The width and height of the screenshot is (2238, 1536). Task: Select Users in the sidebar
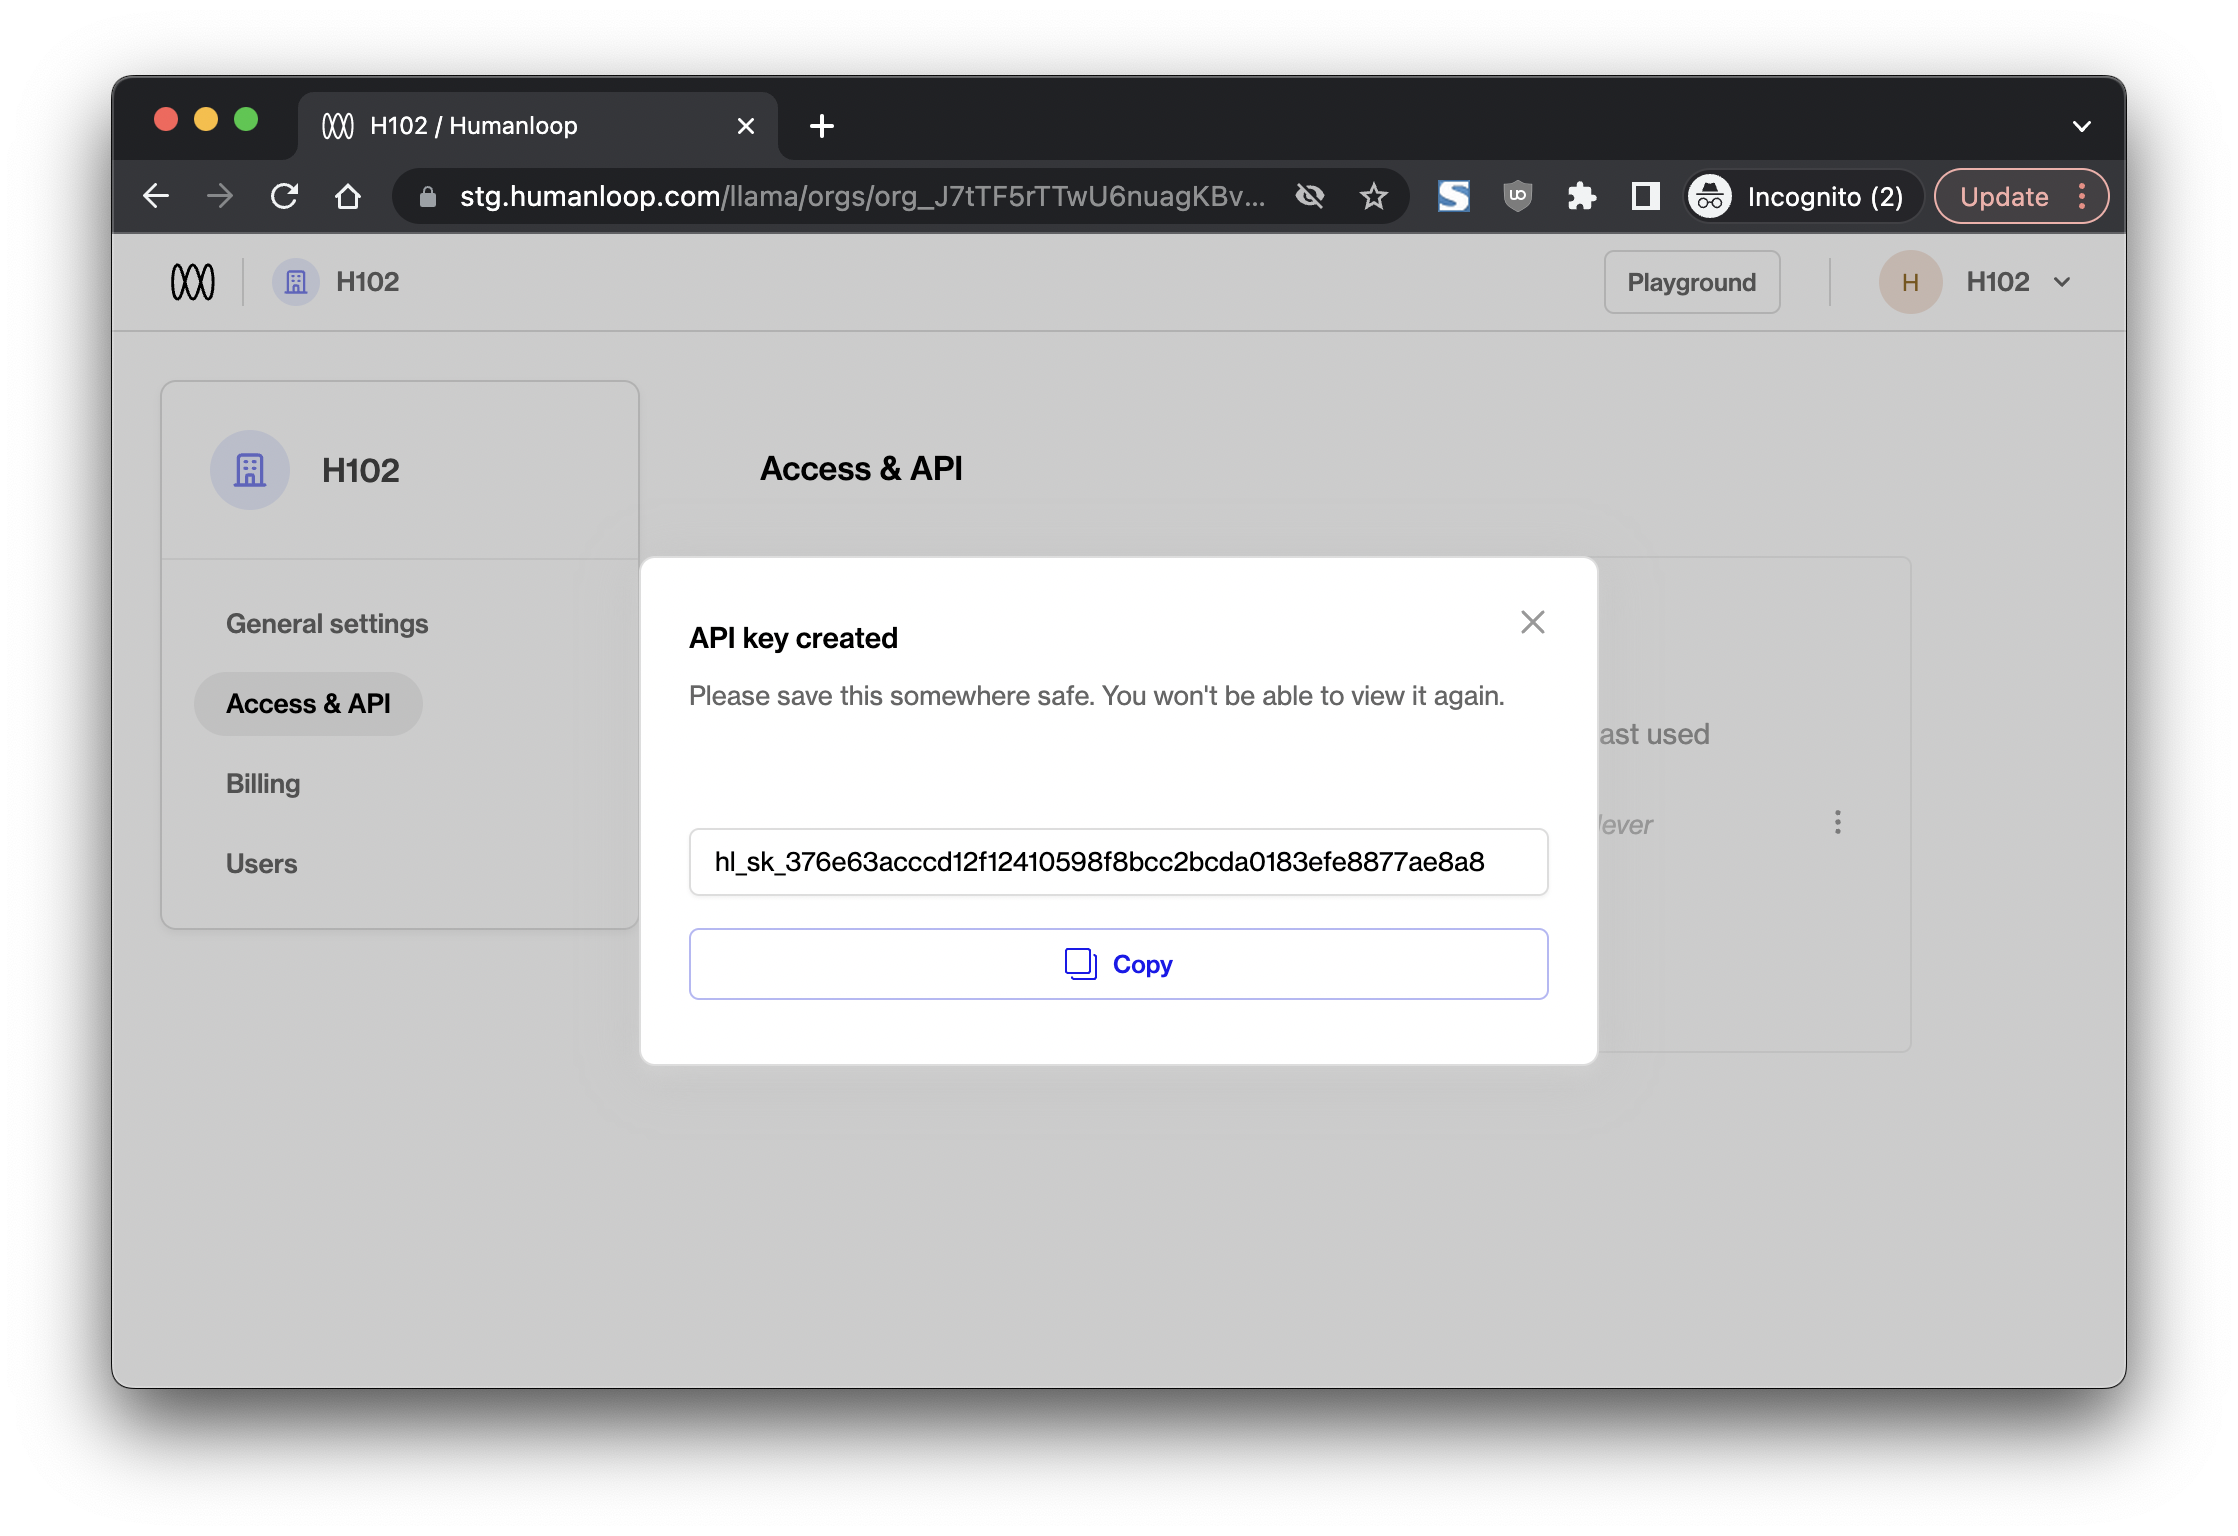click(x=262, y=864)
